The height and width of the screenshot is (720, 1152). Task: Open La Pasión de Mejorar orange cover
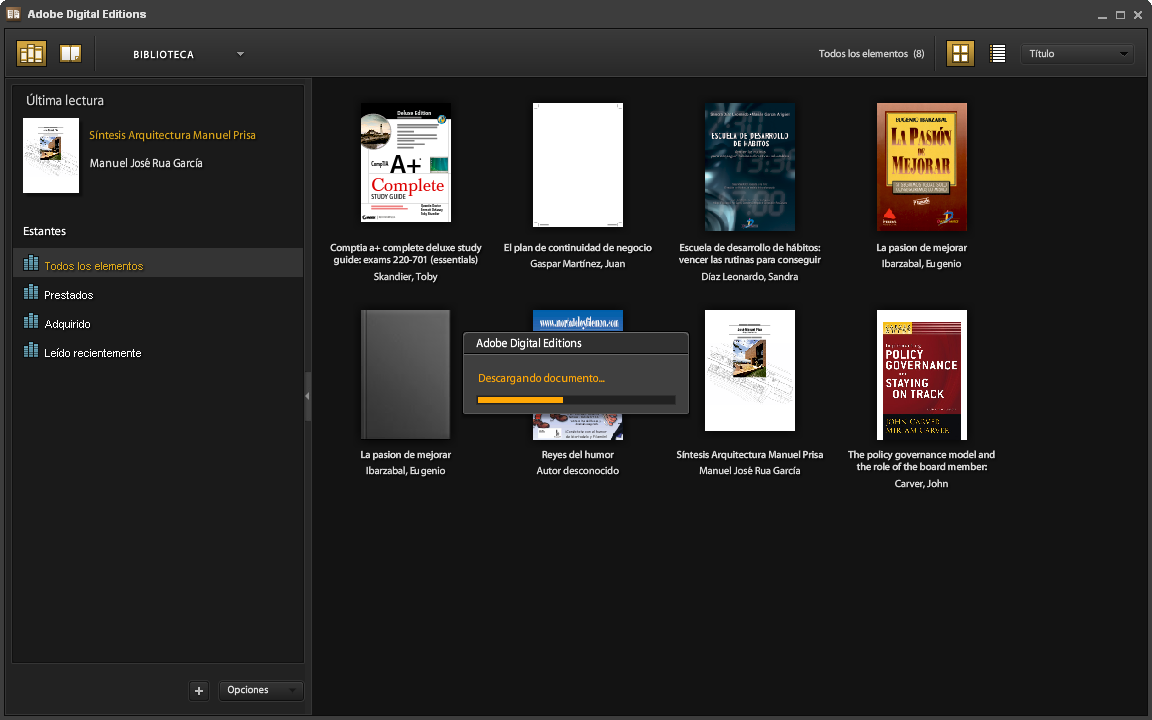click(921, 167)
